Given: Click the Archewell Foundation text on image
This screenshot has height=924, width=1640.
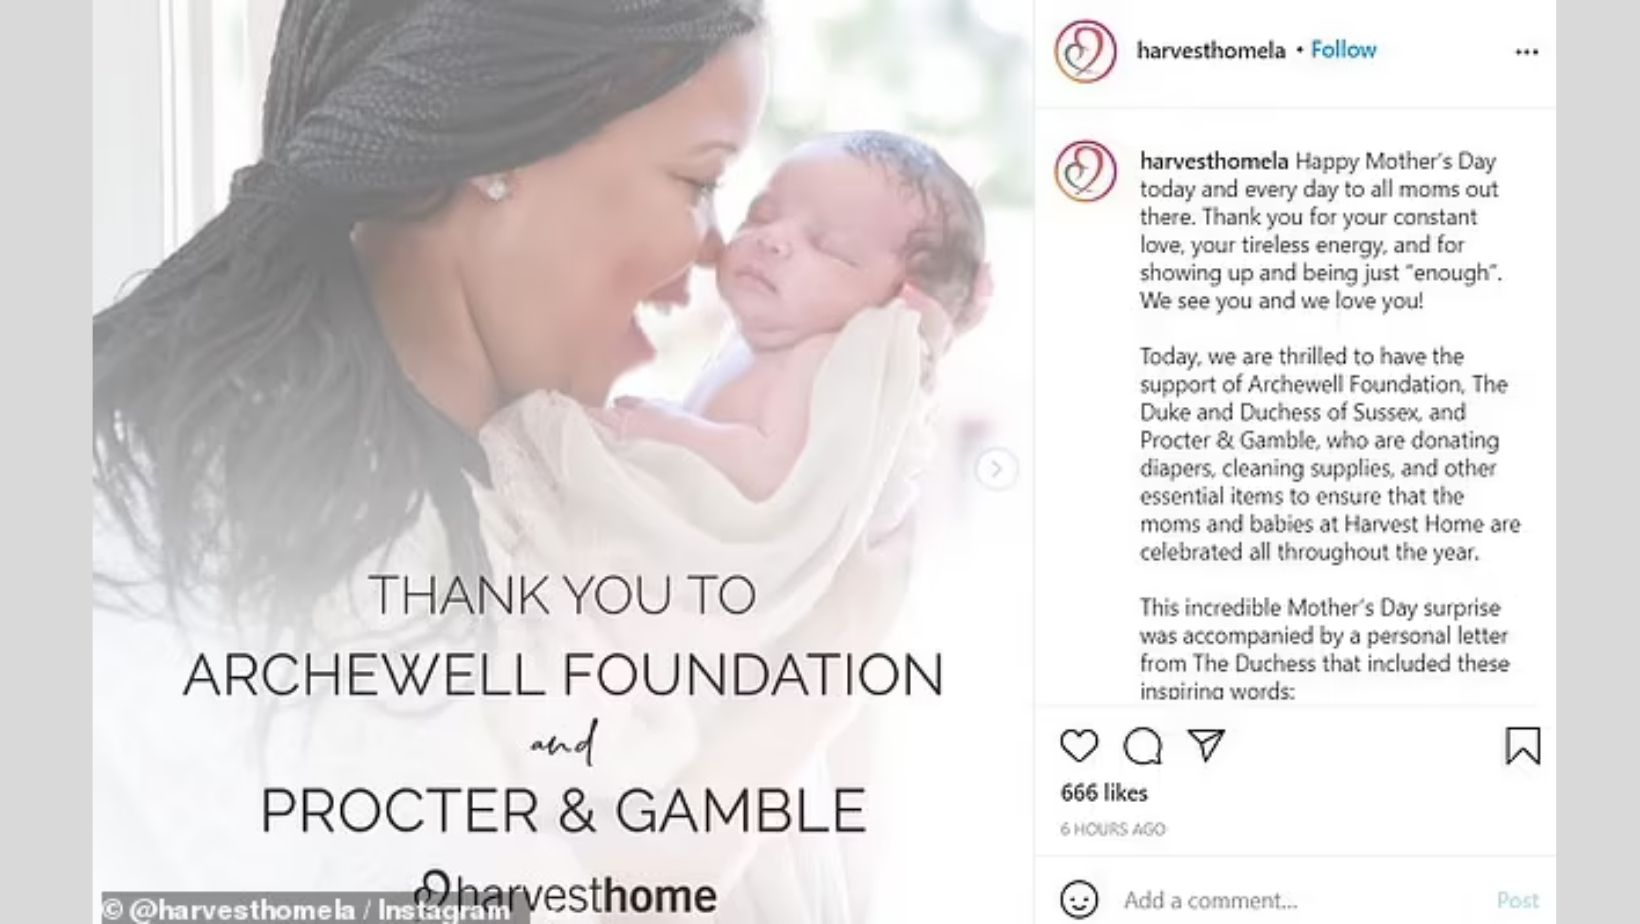Looking at the screenshot, I should click(563, 674).
